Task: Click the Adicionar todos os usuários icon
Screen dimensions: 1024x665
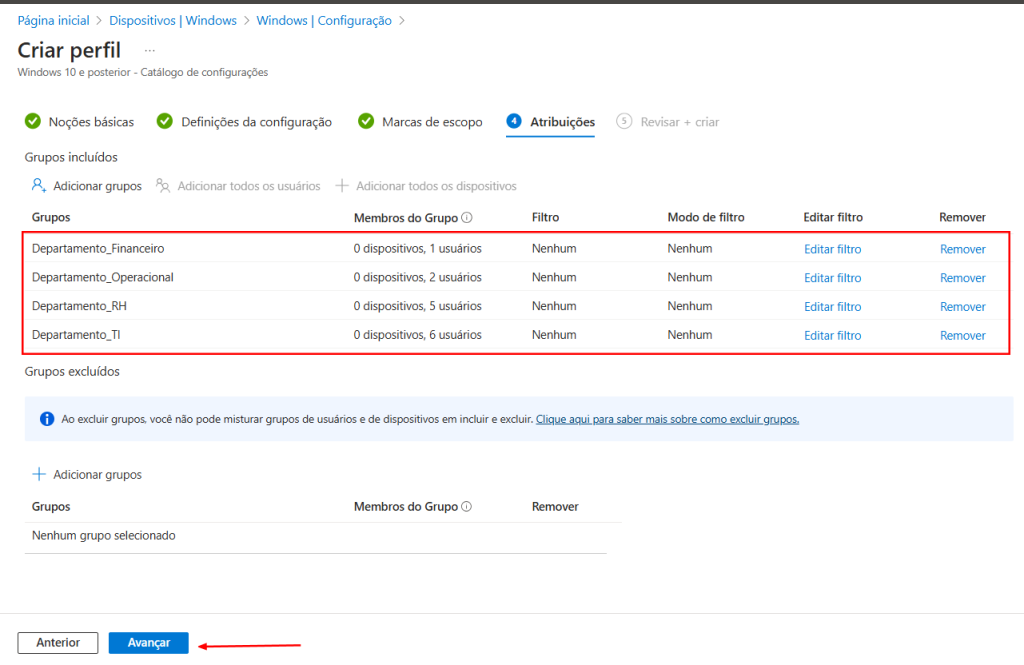Action: click(x=162, y=185)
